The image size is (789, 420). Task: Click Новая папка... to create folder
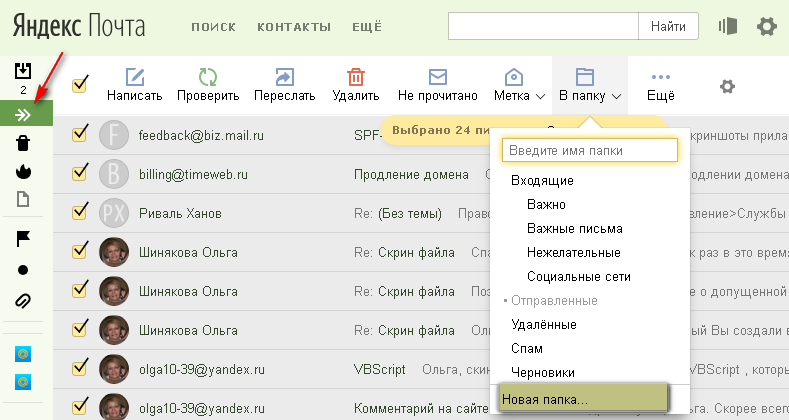tap(583, 399)
